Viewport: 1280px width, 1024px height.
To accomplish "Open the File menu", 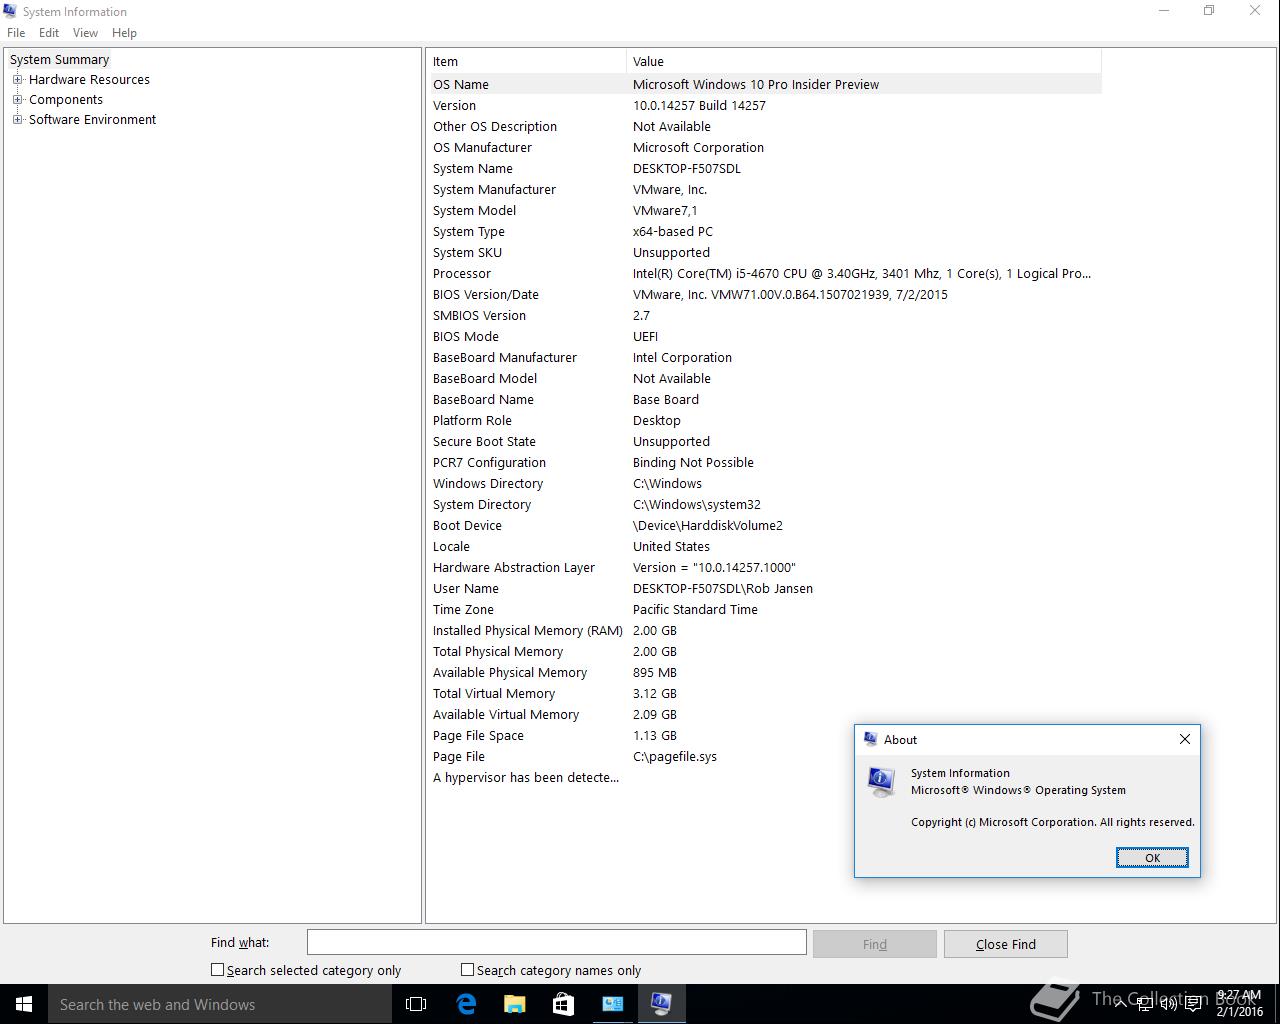I will click(x=16, y=32).
